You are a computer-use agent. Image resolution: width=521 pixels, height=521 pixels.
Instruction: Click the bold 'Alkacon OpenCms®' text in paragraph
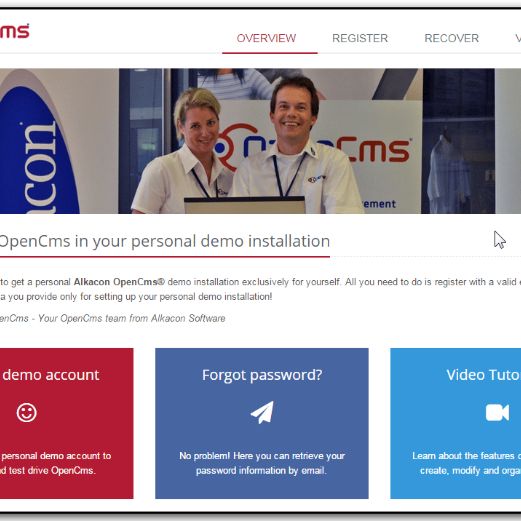(x=119, y=282)
